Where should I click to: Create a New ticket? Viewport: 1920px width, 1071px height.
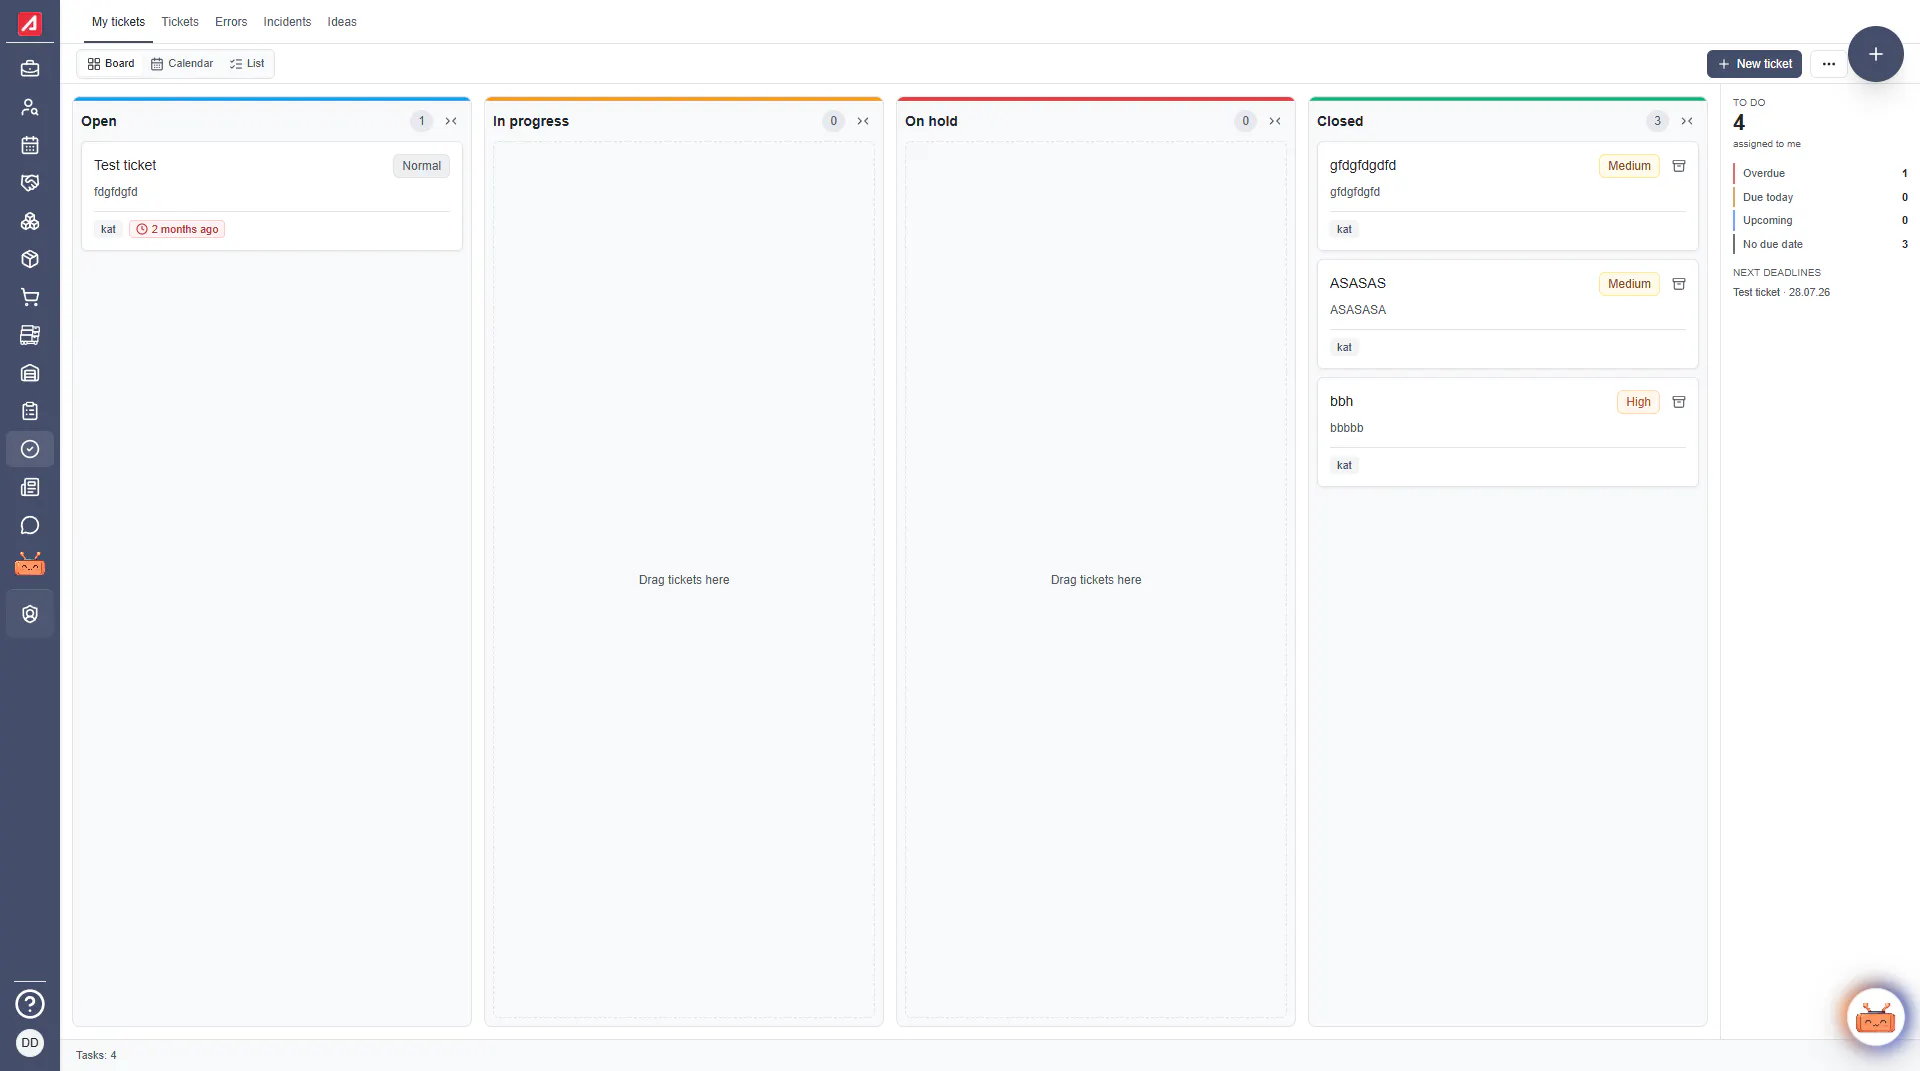point(1754,64)
